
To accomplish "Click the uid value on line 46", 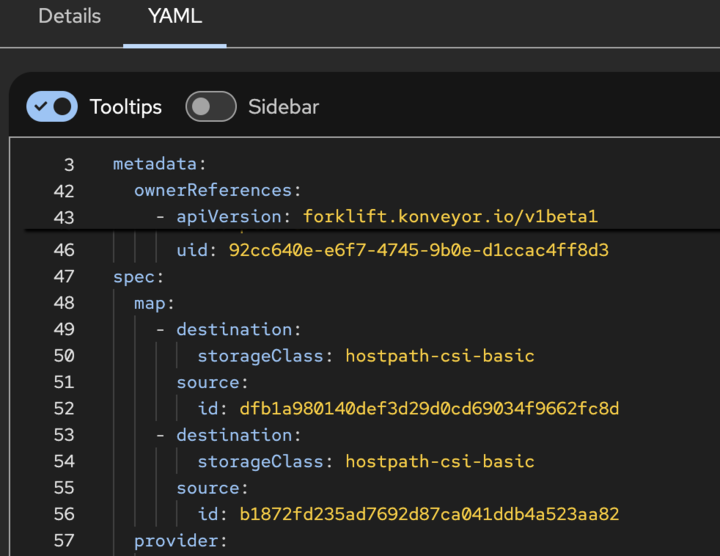I will [x=418, y=250].
